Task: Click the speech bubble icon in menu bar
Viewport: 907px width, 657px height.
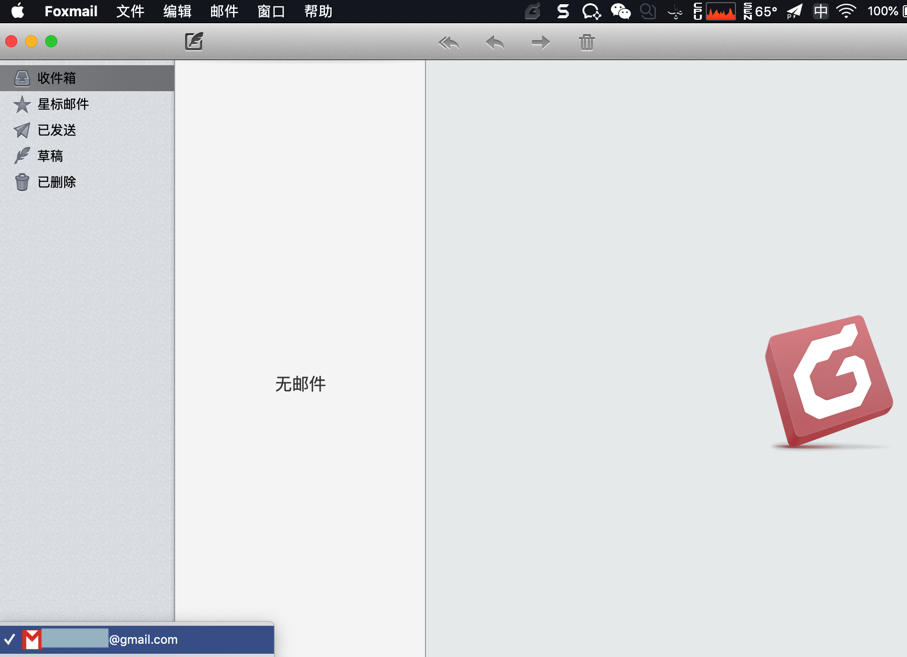Action: coord(591,11)
